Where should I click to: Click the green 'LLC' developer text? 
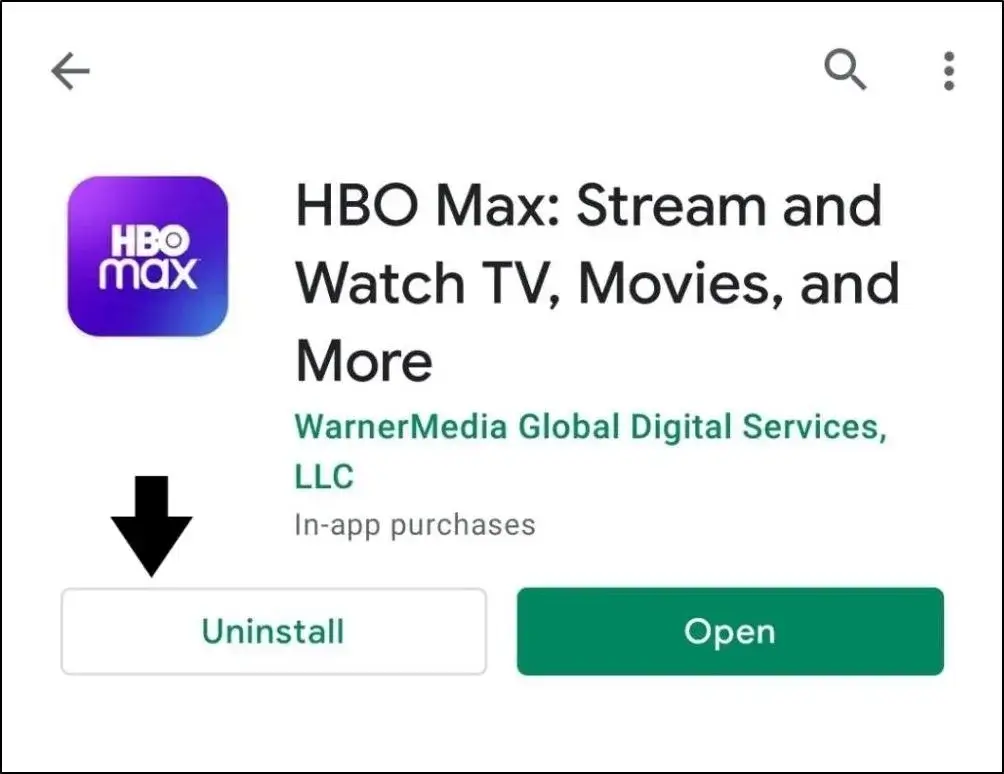click(x=324, y=476)
